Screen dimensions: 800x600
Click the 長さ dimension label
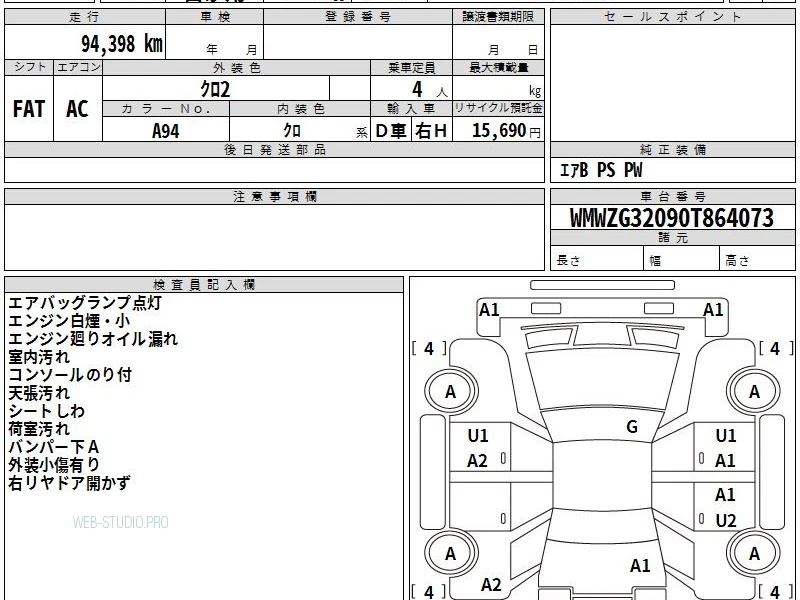[x=568, y=261]
